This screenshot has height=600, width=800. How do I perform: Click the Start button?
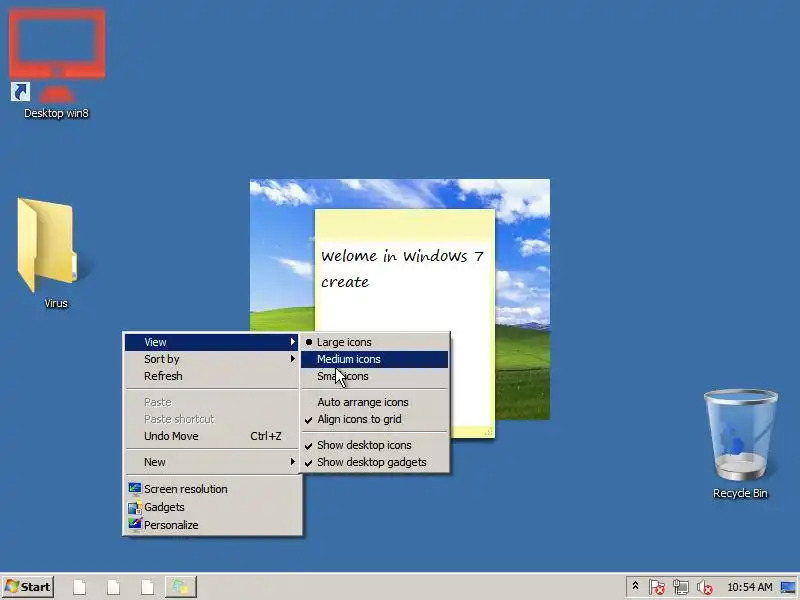click(x=28, y=587)
